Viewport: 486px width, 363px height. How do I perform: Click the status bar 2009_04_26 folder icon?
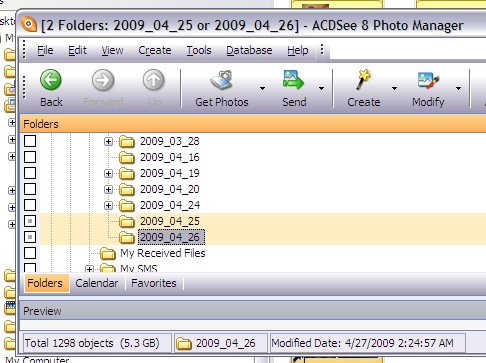point(184,343)
